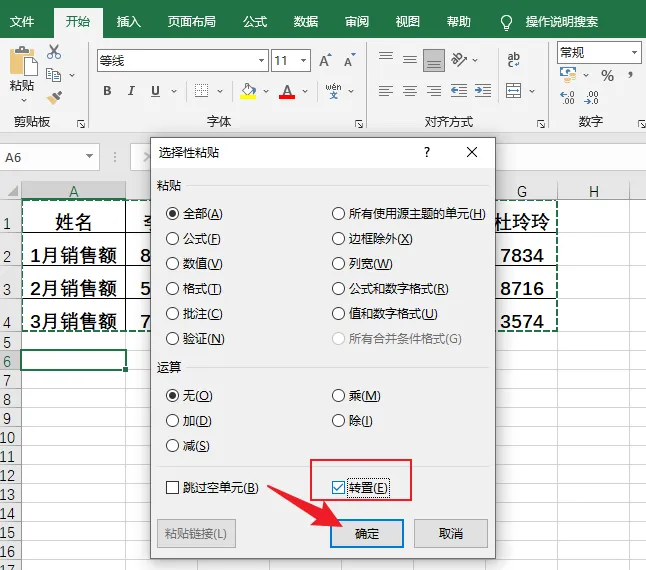The width and height of the screenshot is (646, 570).
Task: Switch to the 数据 tab
Action: point(306,21)
